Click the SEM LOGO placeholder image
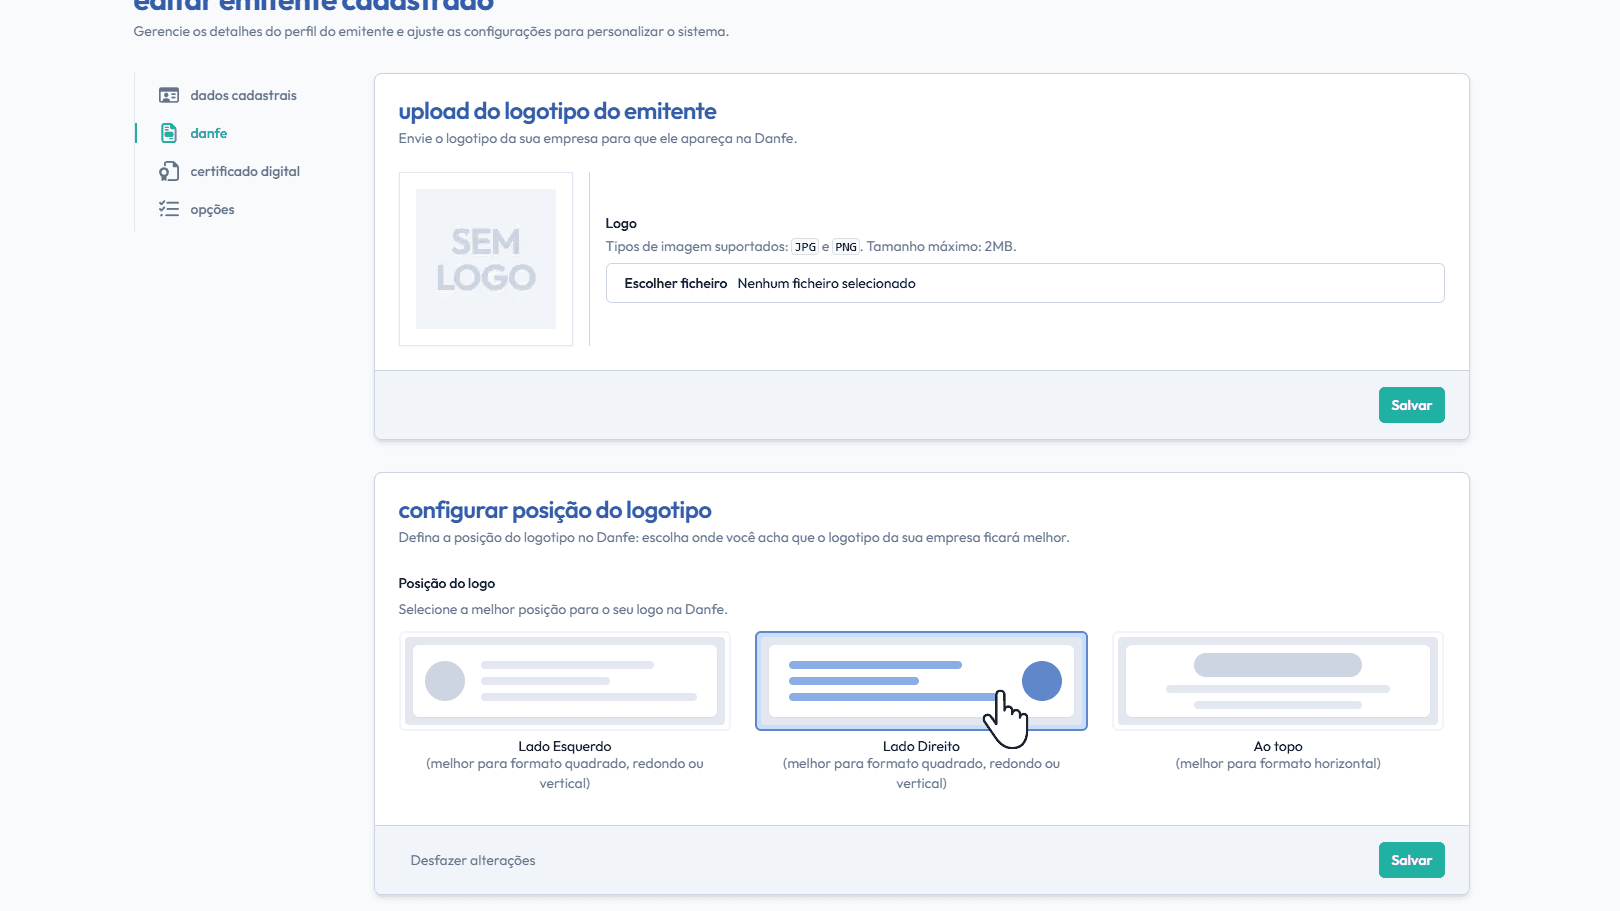 pyautogui.click(x=486, y=259)
